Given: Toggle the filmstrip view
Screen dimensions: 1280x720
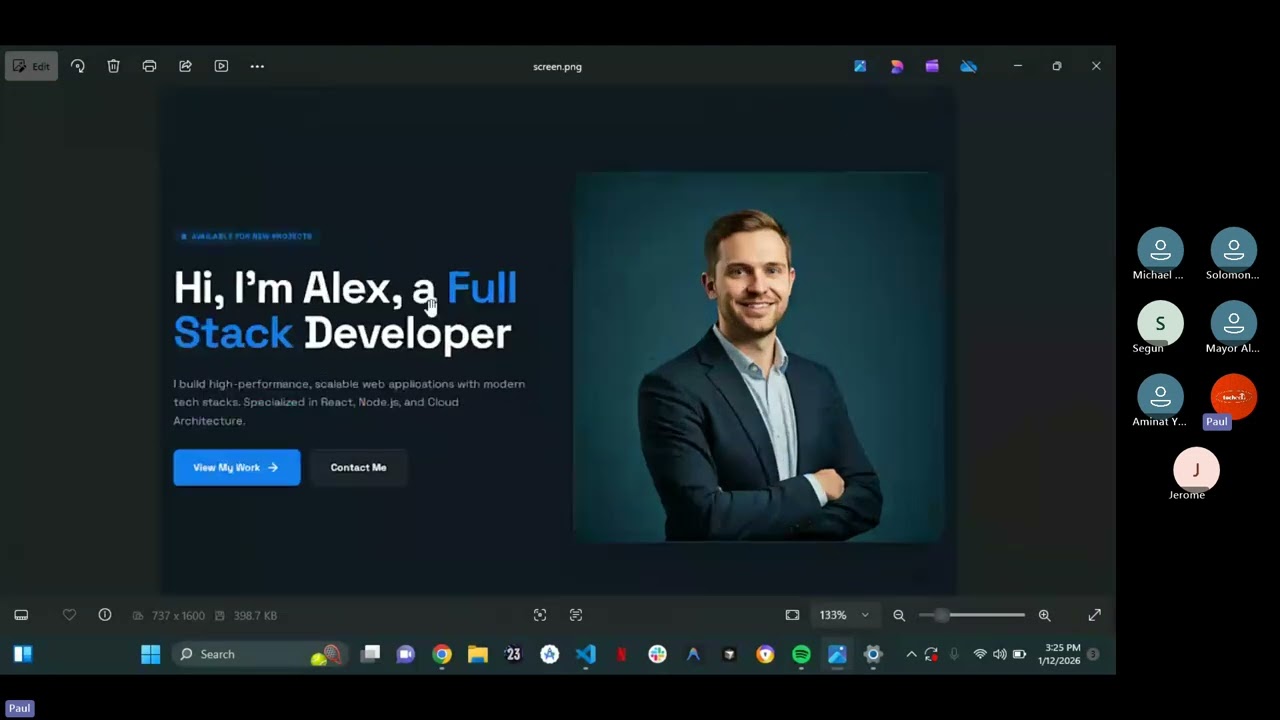Looking at the screenshot, I should pyautogui.click(x=21, y=615).
